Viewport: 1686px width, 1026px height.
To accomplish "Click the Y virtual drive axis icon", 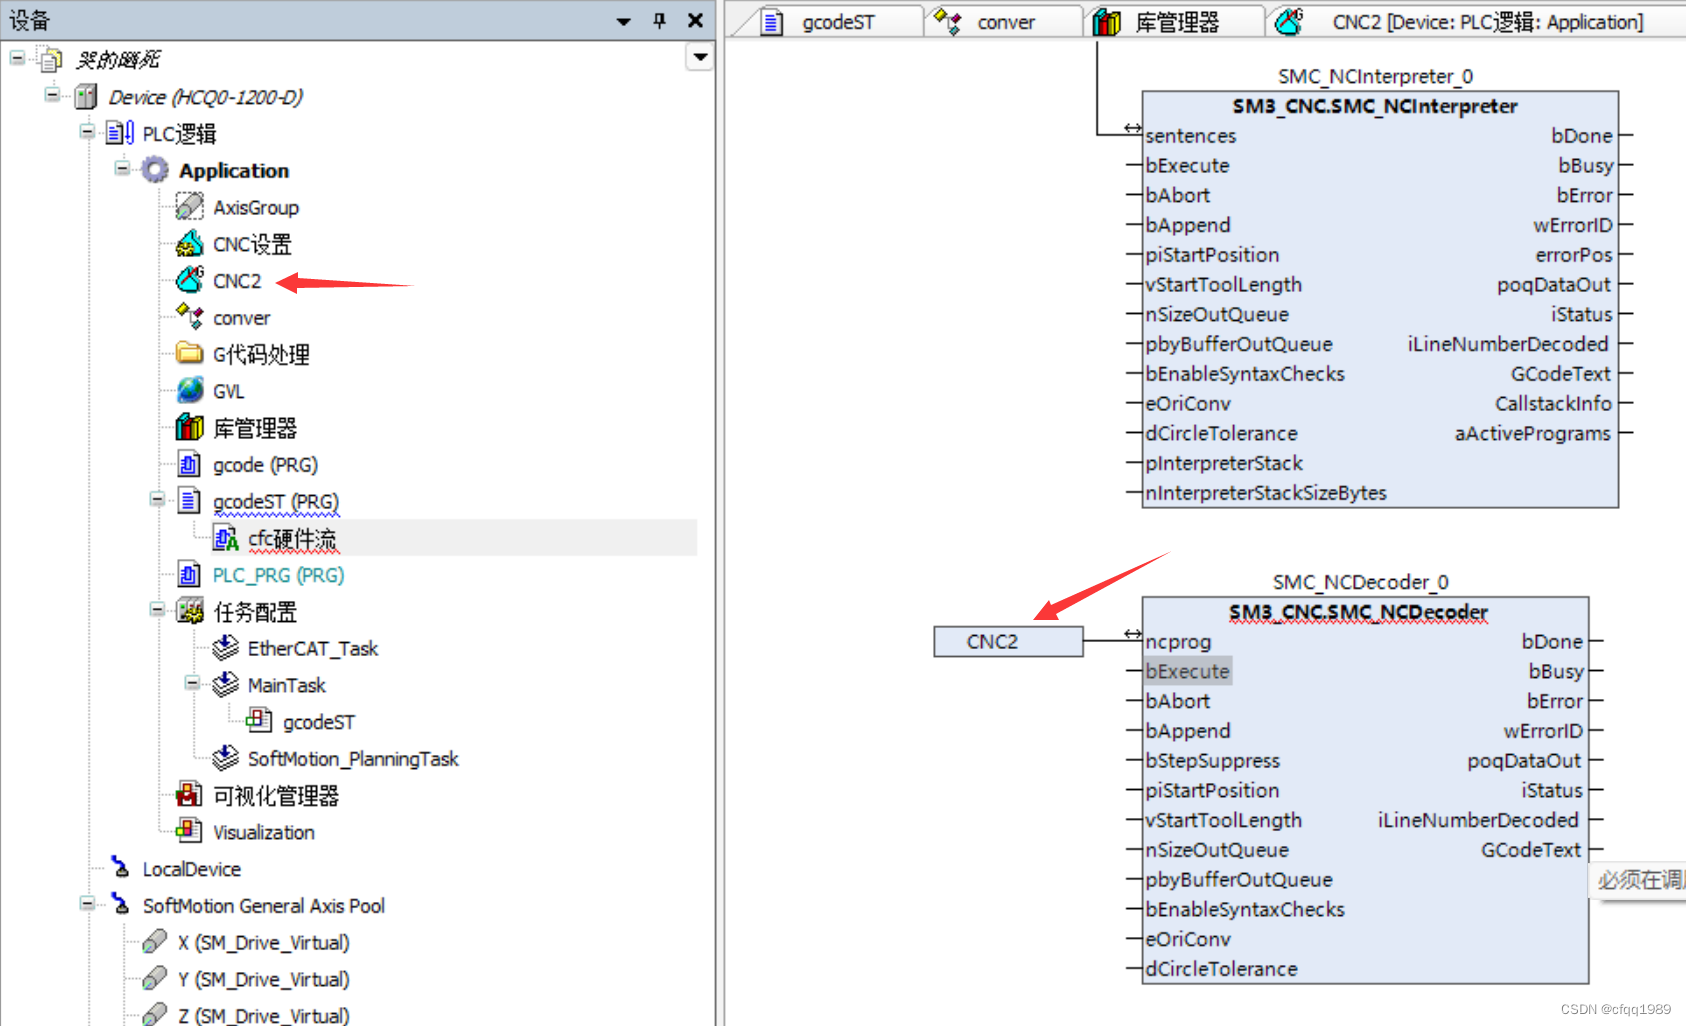I will click(x=155, y=978).
